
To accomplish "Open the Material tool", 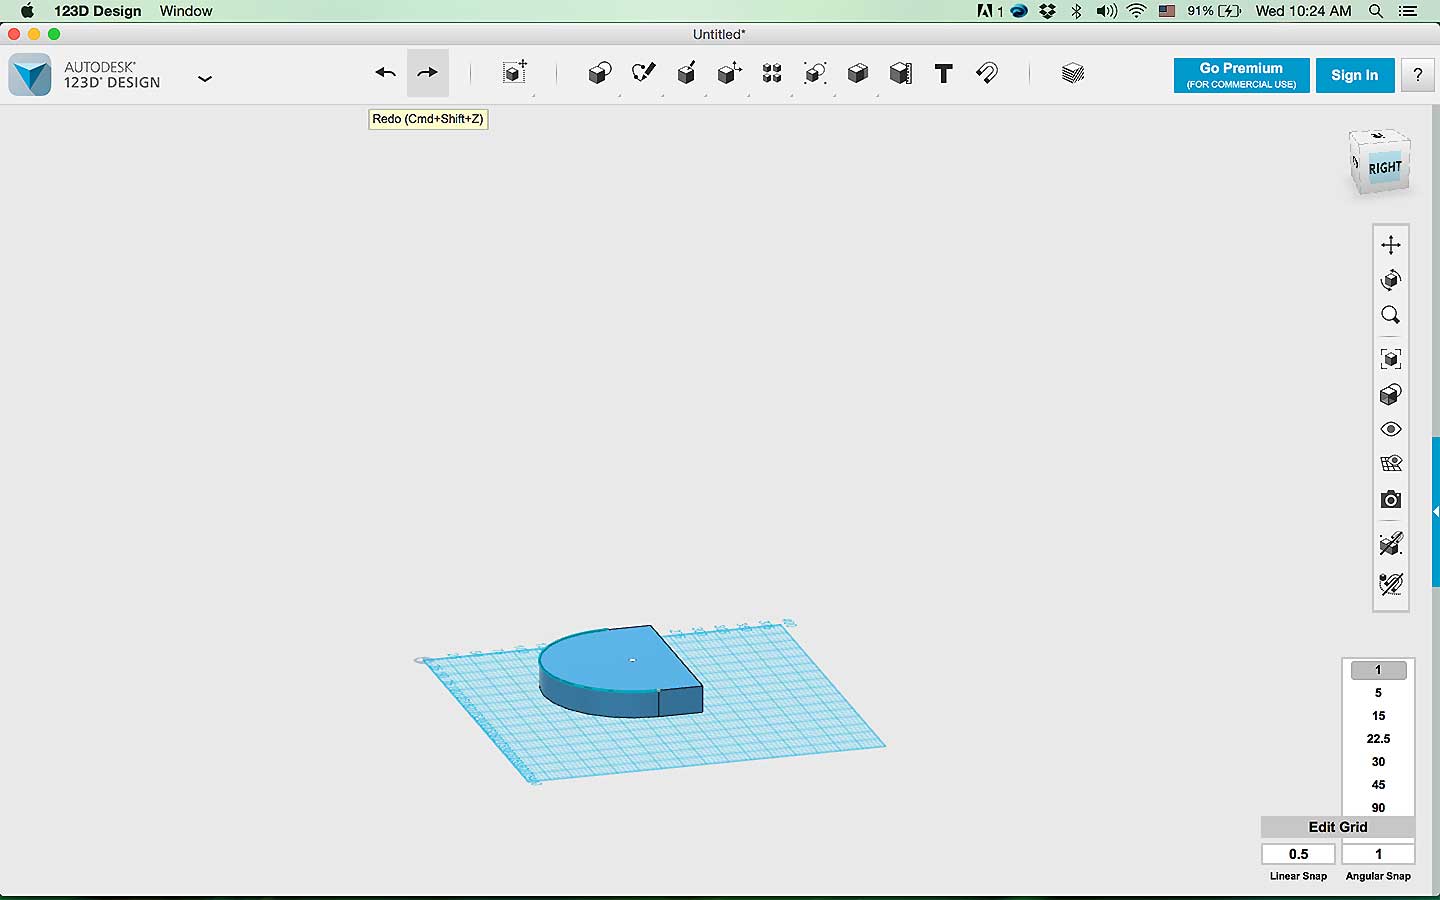I will click(1073, 73).
